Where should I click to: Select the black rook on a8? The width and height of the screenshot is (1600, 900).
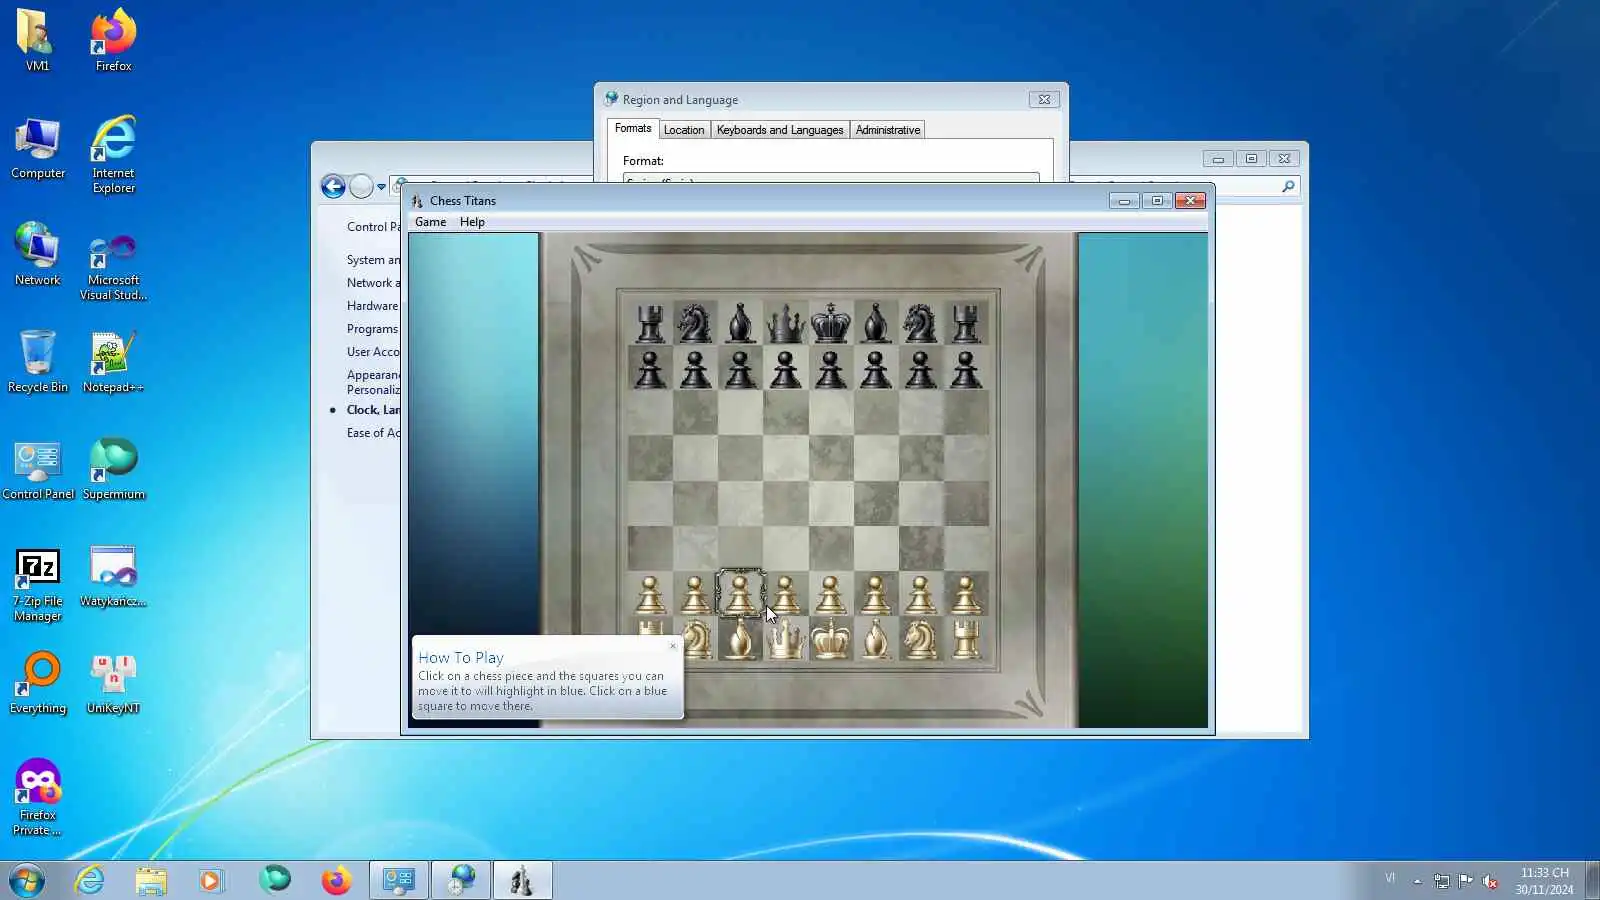650,323
